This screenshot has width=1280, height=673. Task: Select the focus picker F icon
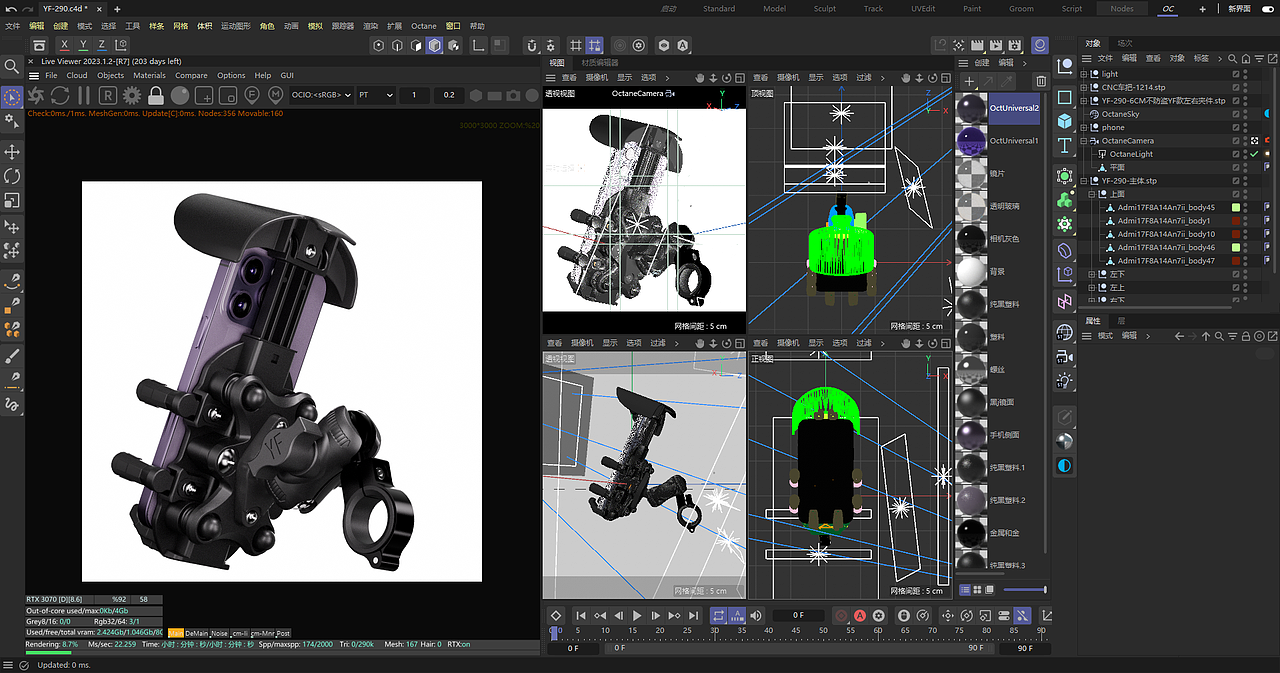pyautogui.click(x=252, y=95)
